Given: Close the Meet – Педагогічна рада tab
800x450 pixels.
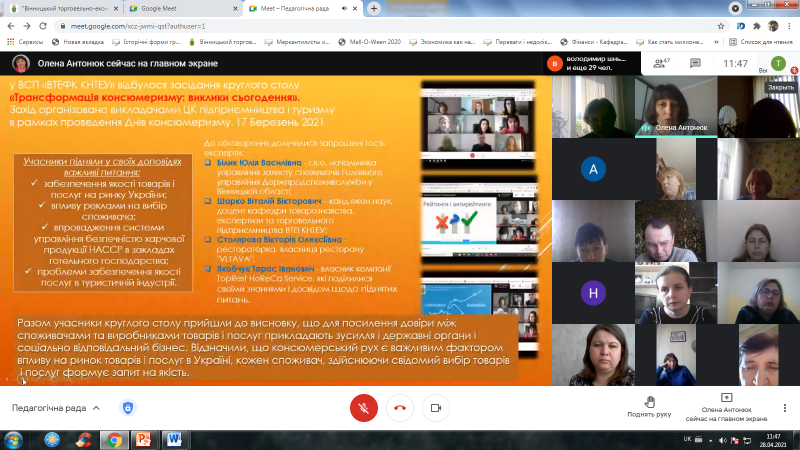Looking at the screenshot, I should 355,8.
